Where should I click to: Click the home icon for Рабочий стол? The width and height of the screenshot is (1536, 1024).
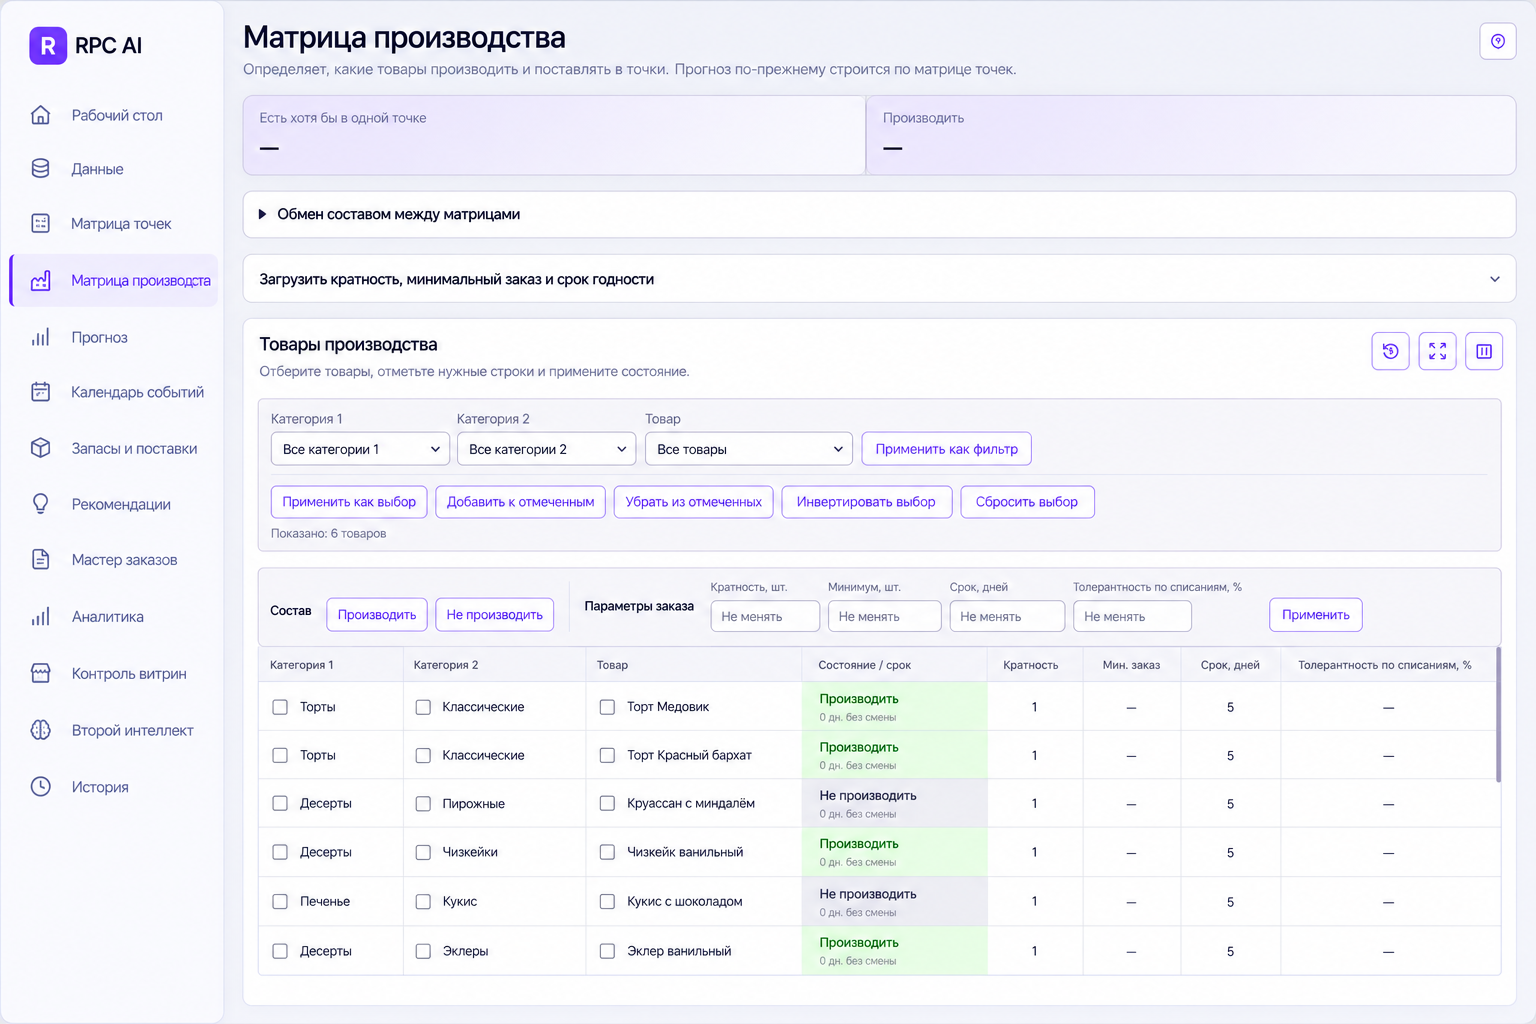40,115
